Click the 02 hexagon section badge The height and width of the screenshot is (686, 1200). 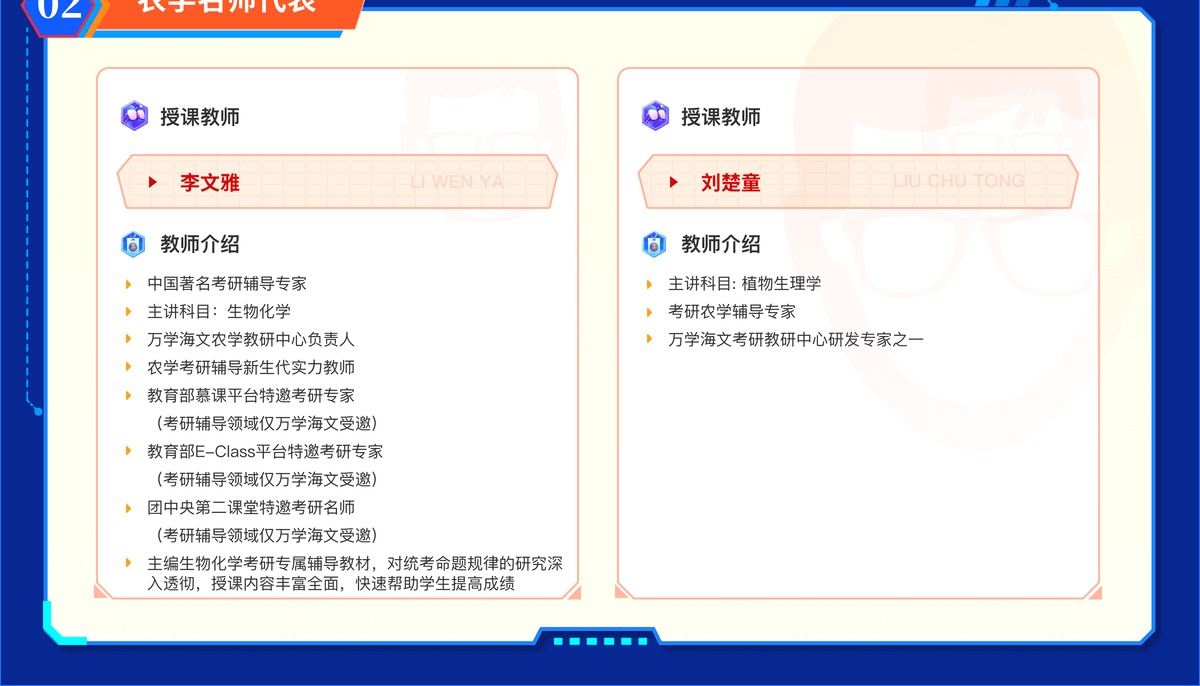tap(60, 10)
